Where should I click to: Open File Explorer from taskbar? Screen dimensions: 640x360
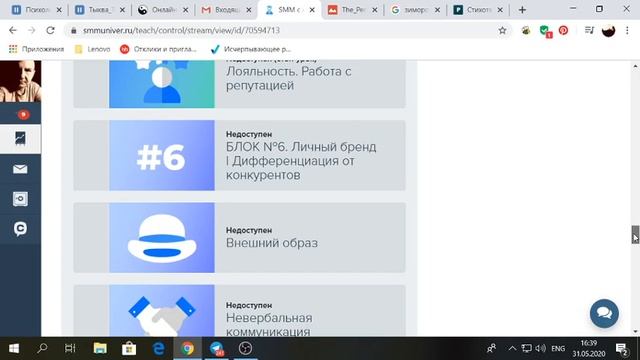(100, 349)
